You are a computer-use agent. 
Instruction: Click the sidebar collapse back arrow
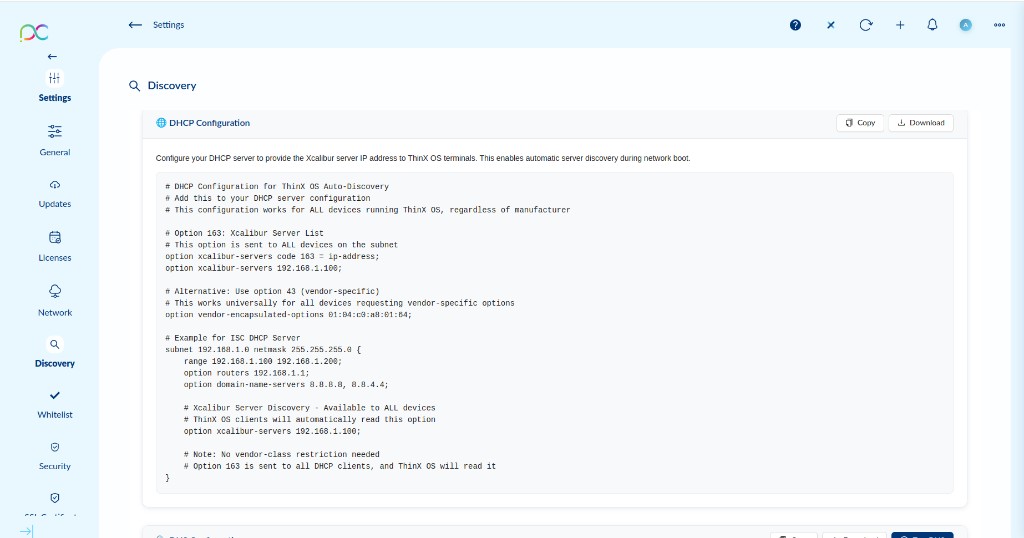point(52,57)
